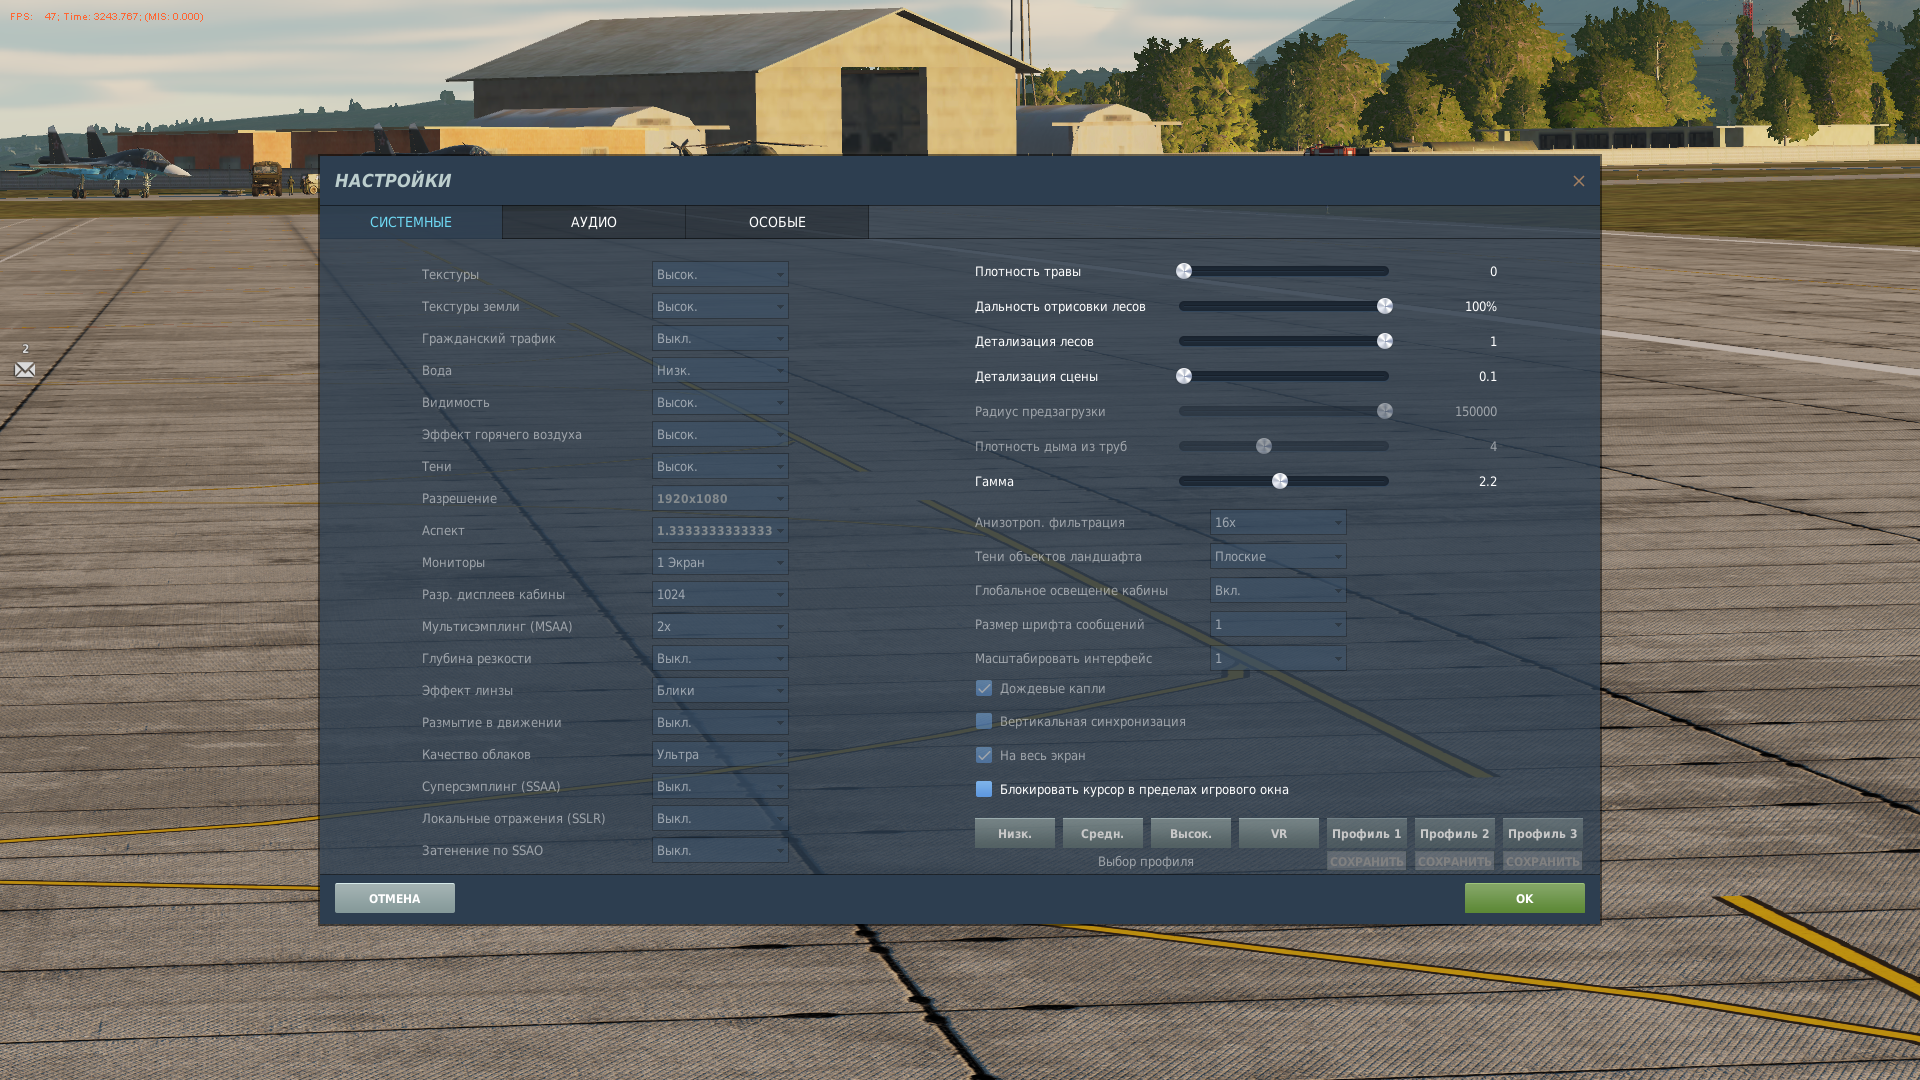The width and height of the screenshot is (1920, 1080).
Task: Expand the Разрешение 1920x1080 dropdown
Action: (x=720, y=498)
